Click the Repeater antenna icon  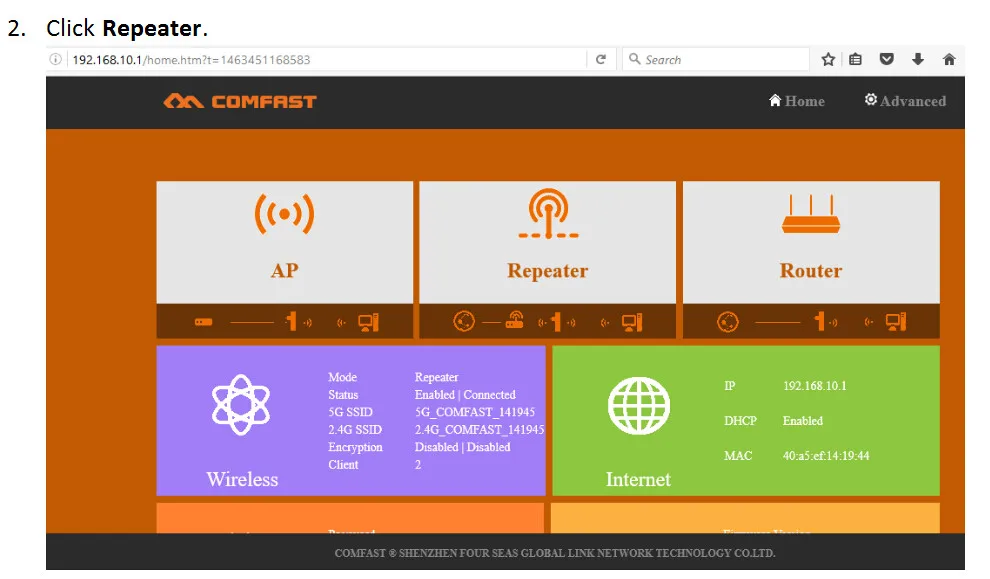(548, 213)
